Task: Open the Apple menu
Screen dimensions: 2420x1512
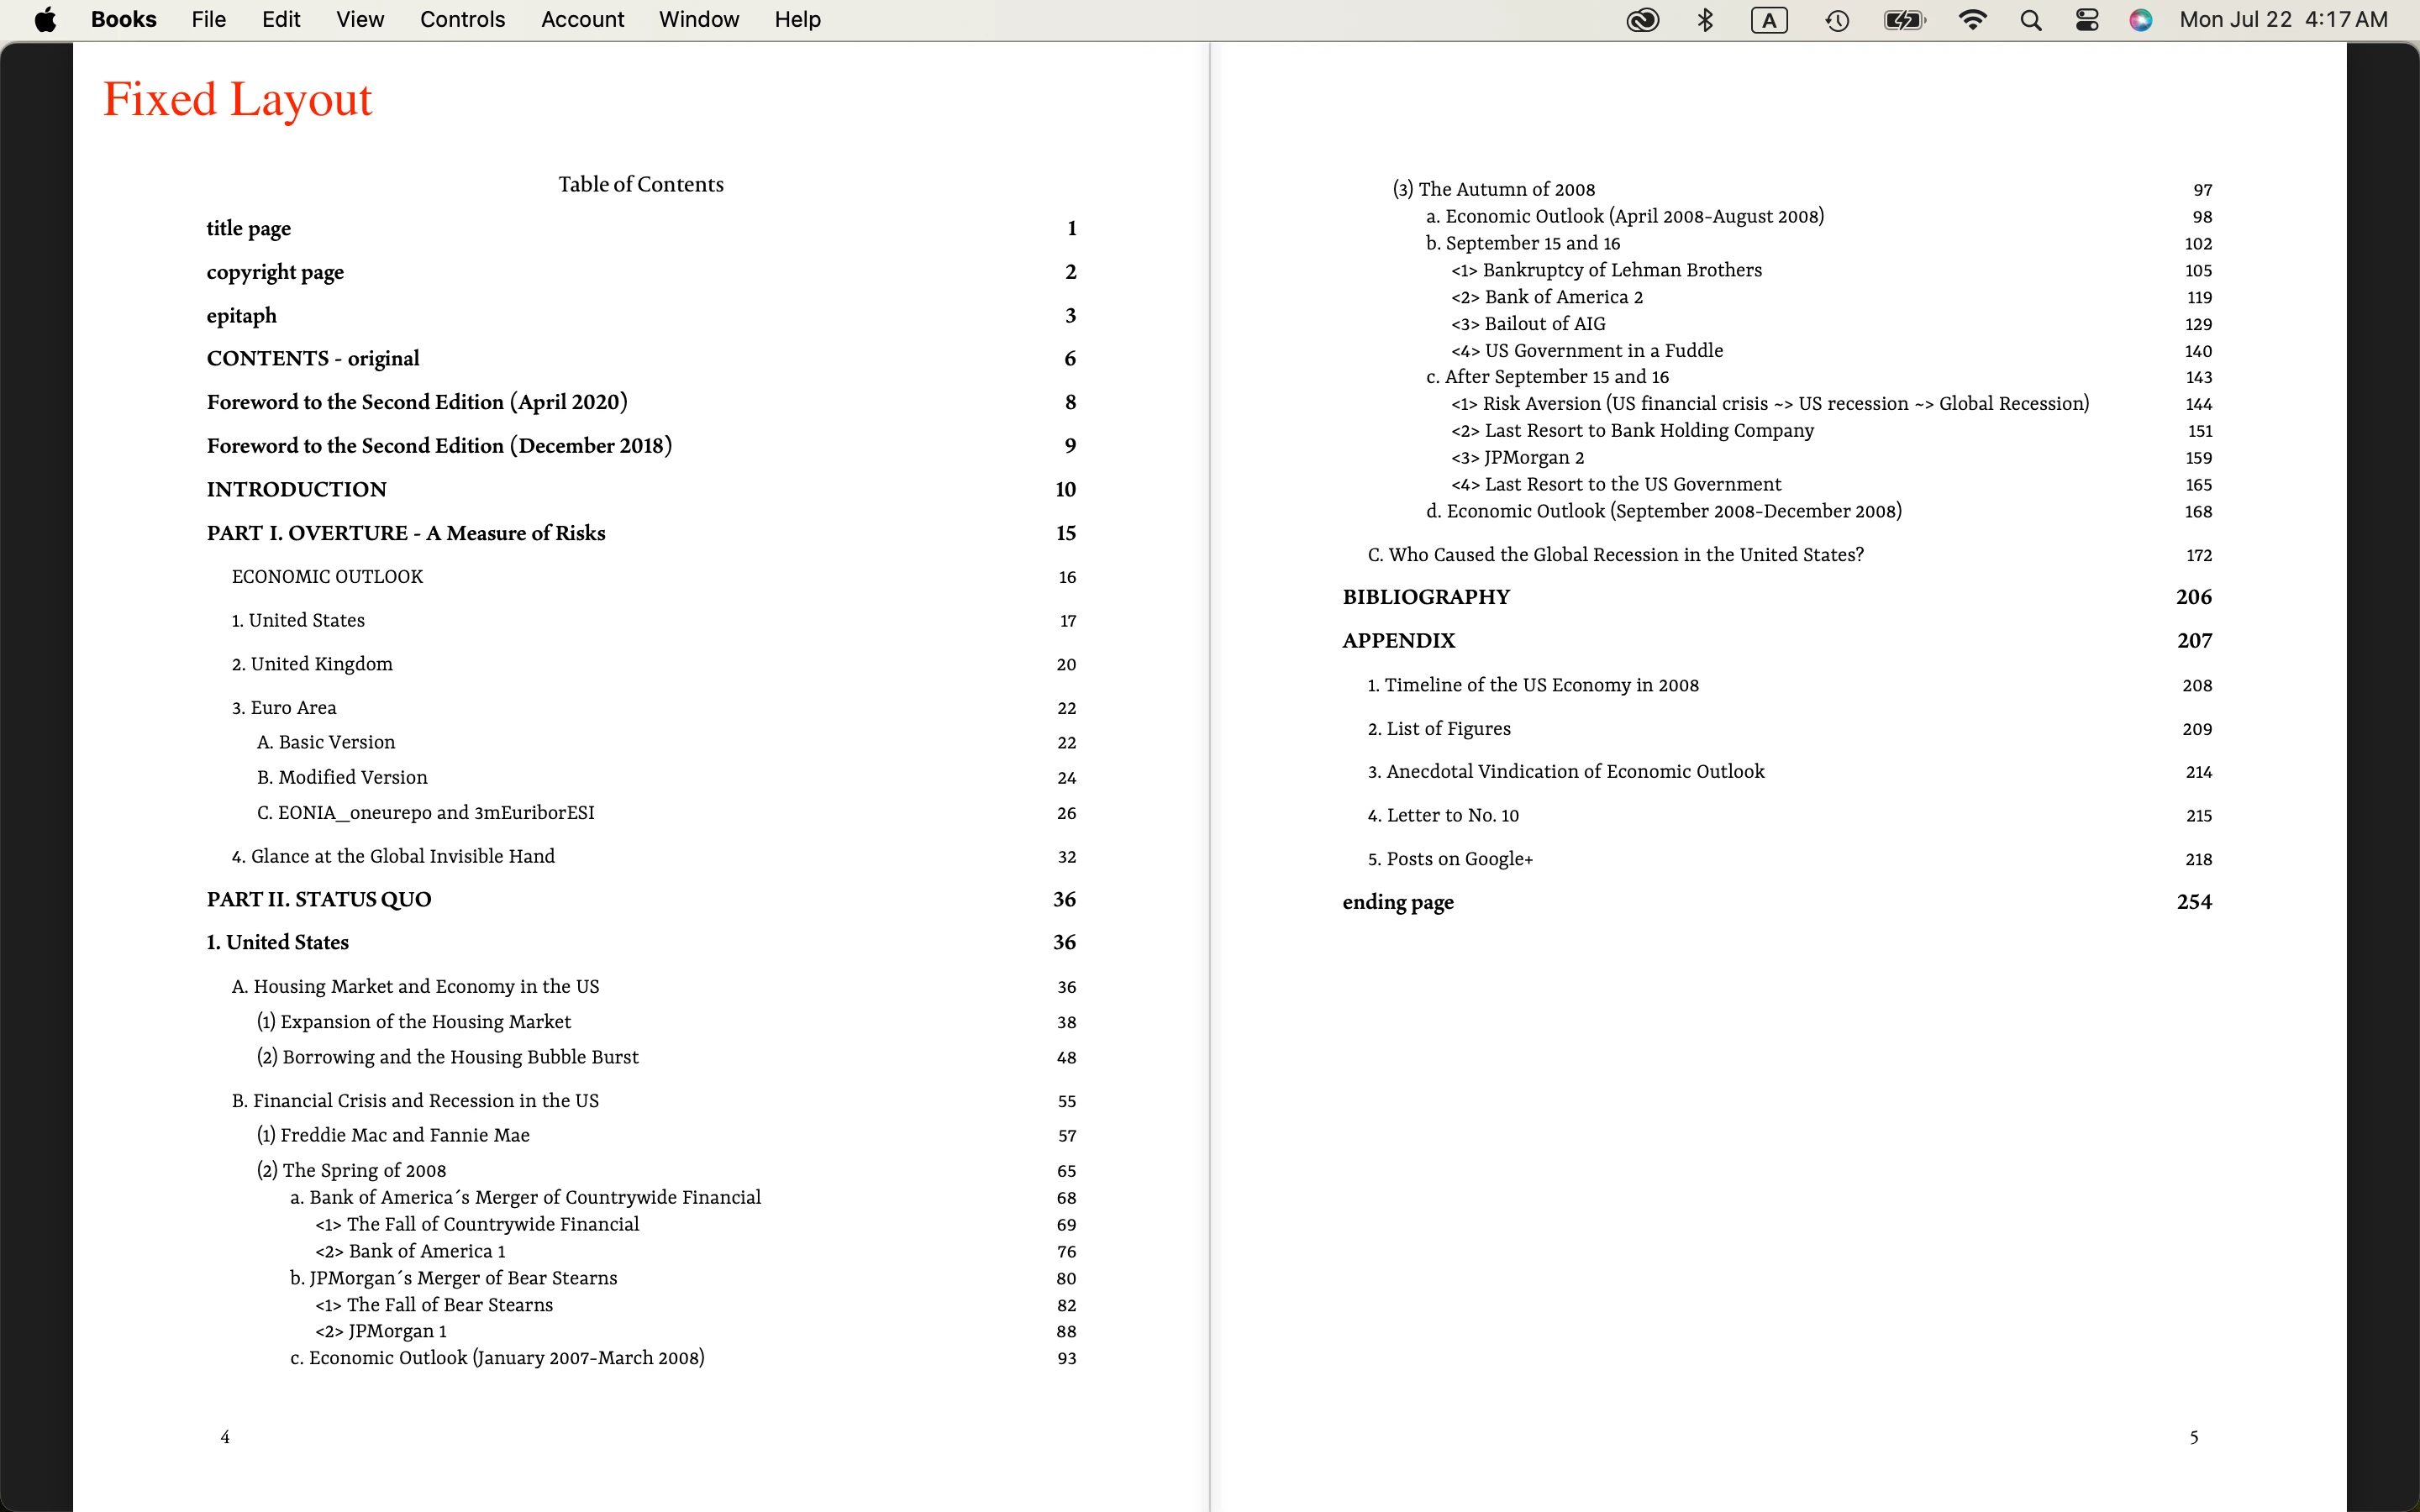Action: coord(45,20)
